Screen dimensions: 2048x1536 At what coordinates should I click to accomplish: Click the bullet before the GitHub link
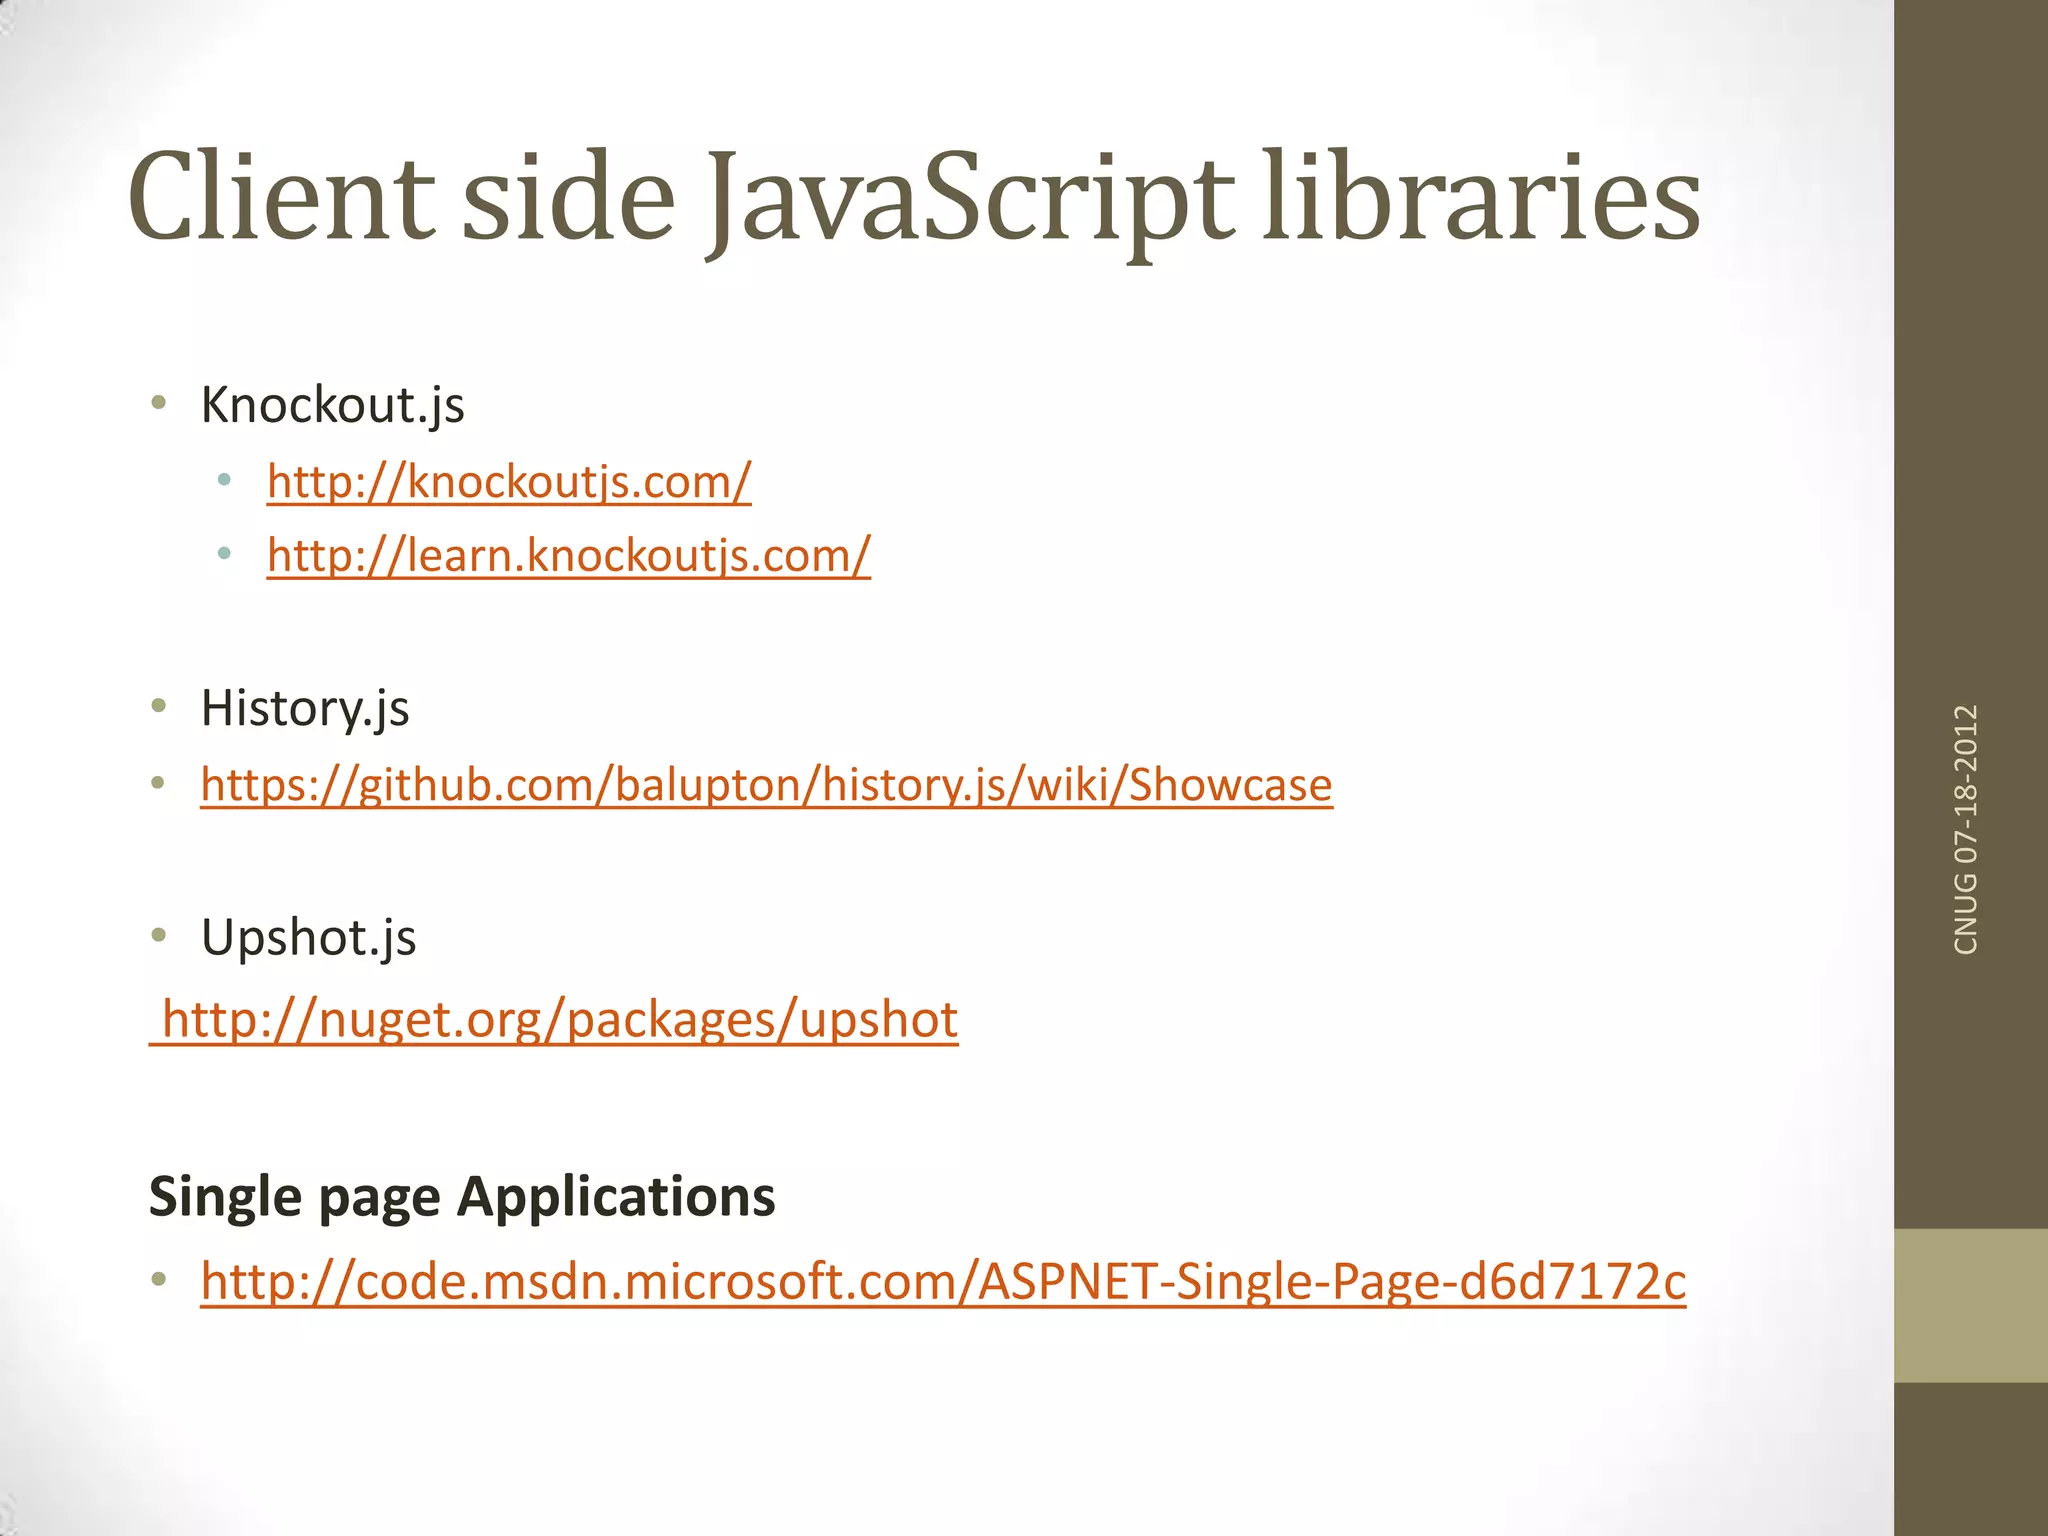(158, 783)
